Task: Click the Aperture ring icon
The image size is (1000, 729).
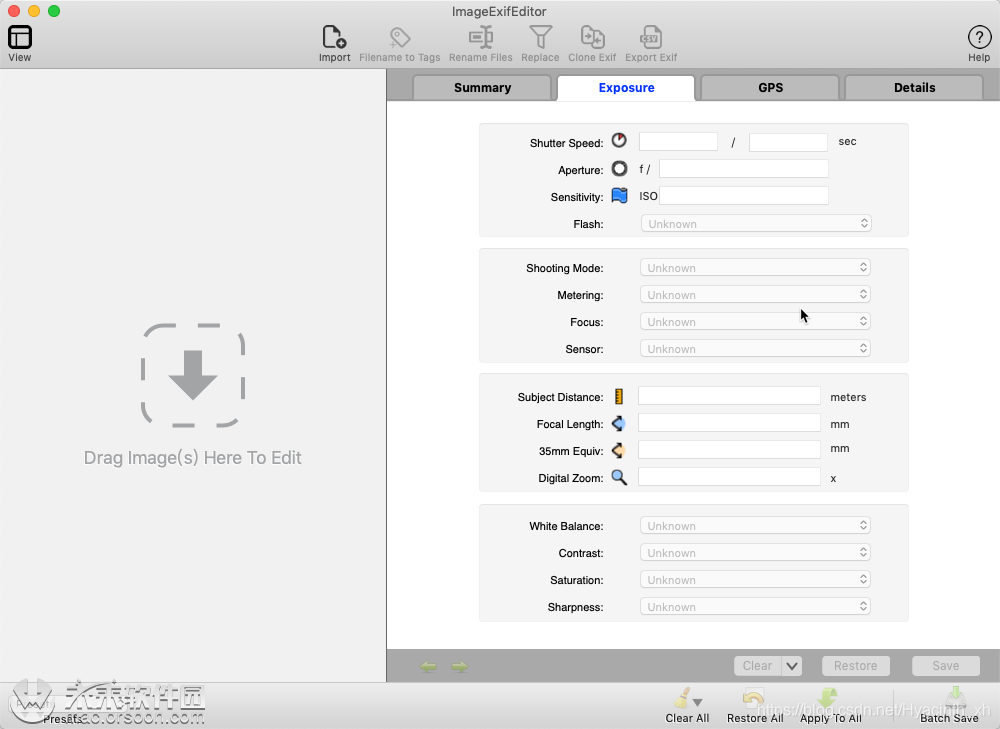Action: [619, 168]
